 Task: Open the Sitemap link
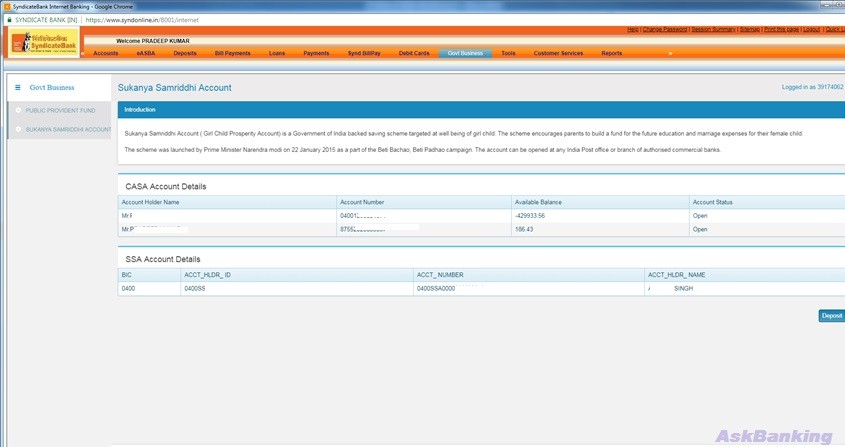[x=750, y=29]
